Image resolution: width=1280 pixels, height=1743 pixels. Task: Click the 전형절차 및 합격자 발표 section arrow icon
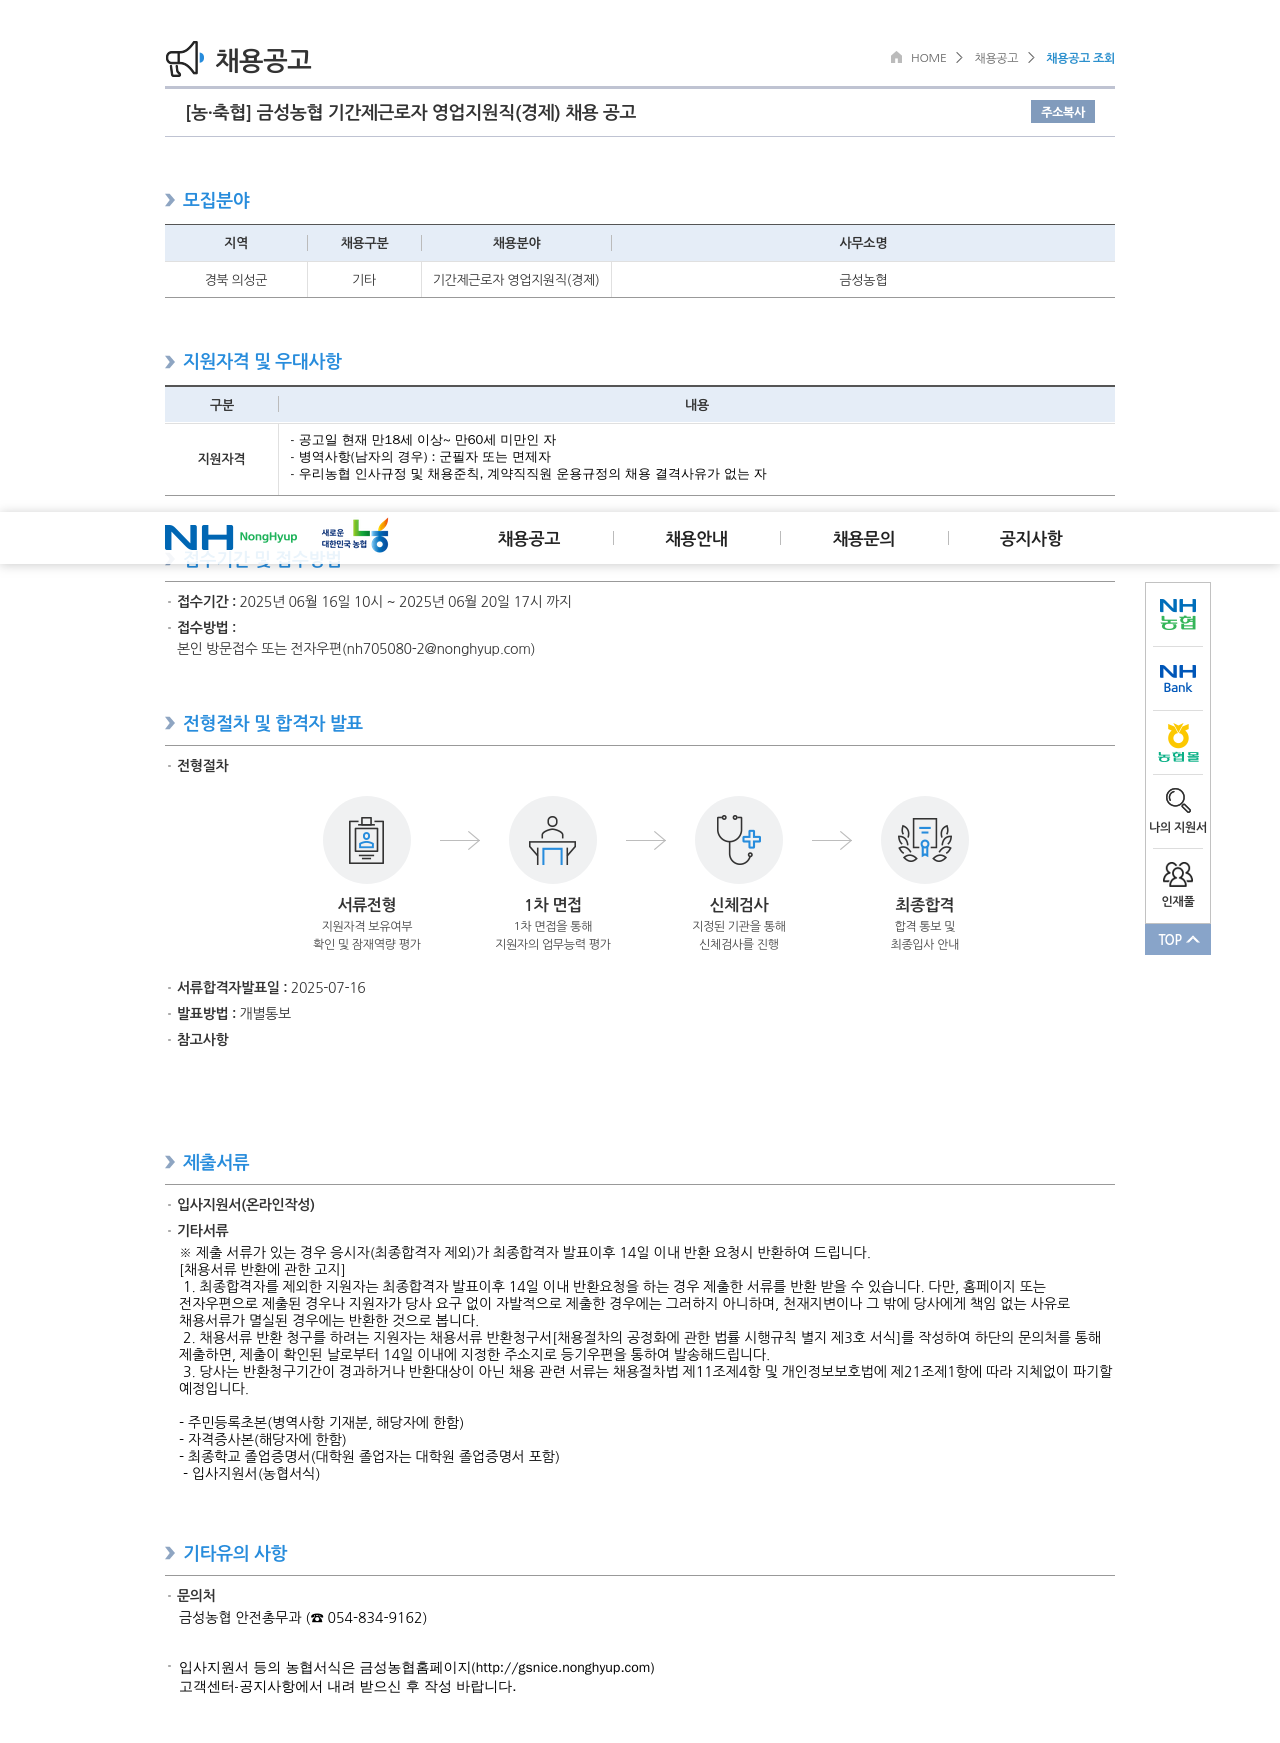click(170, 723)
